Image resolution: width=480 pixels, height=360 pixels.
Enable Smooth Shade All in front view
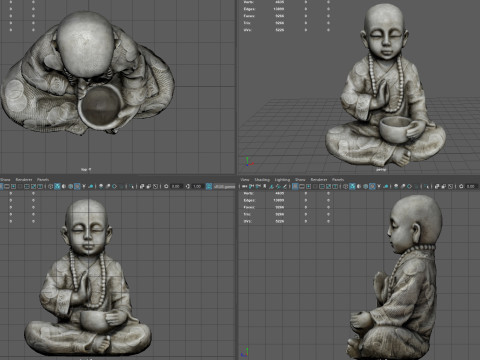click(x=57, y=186)
